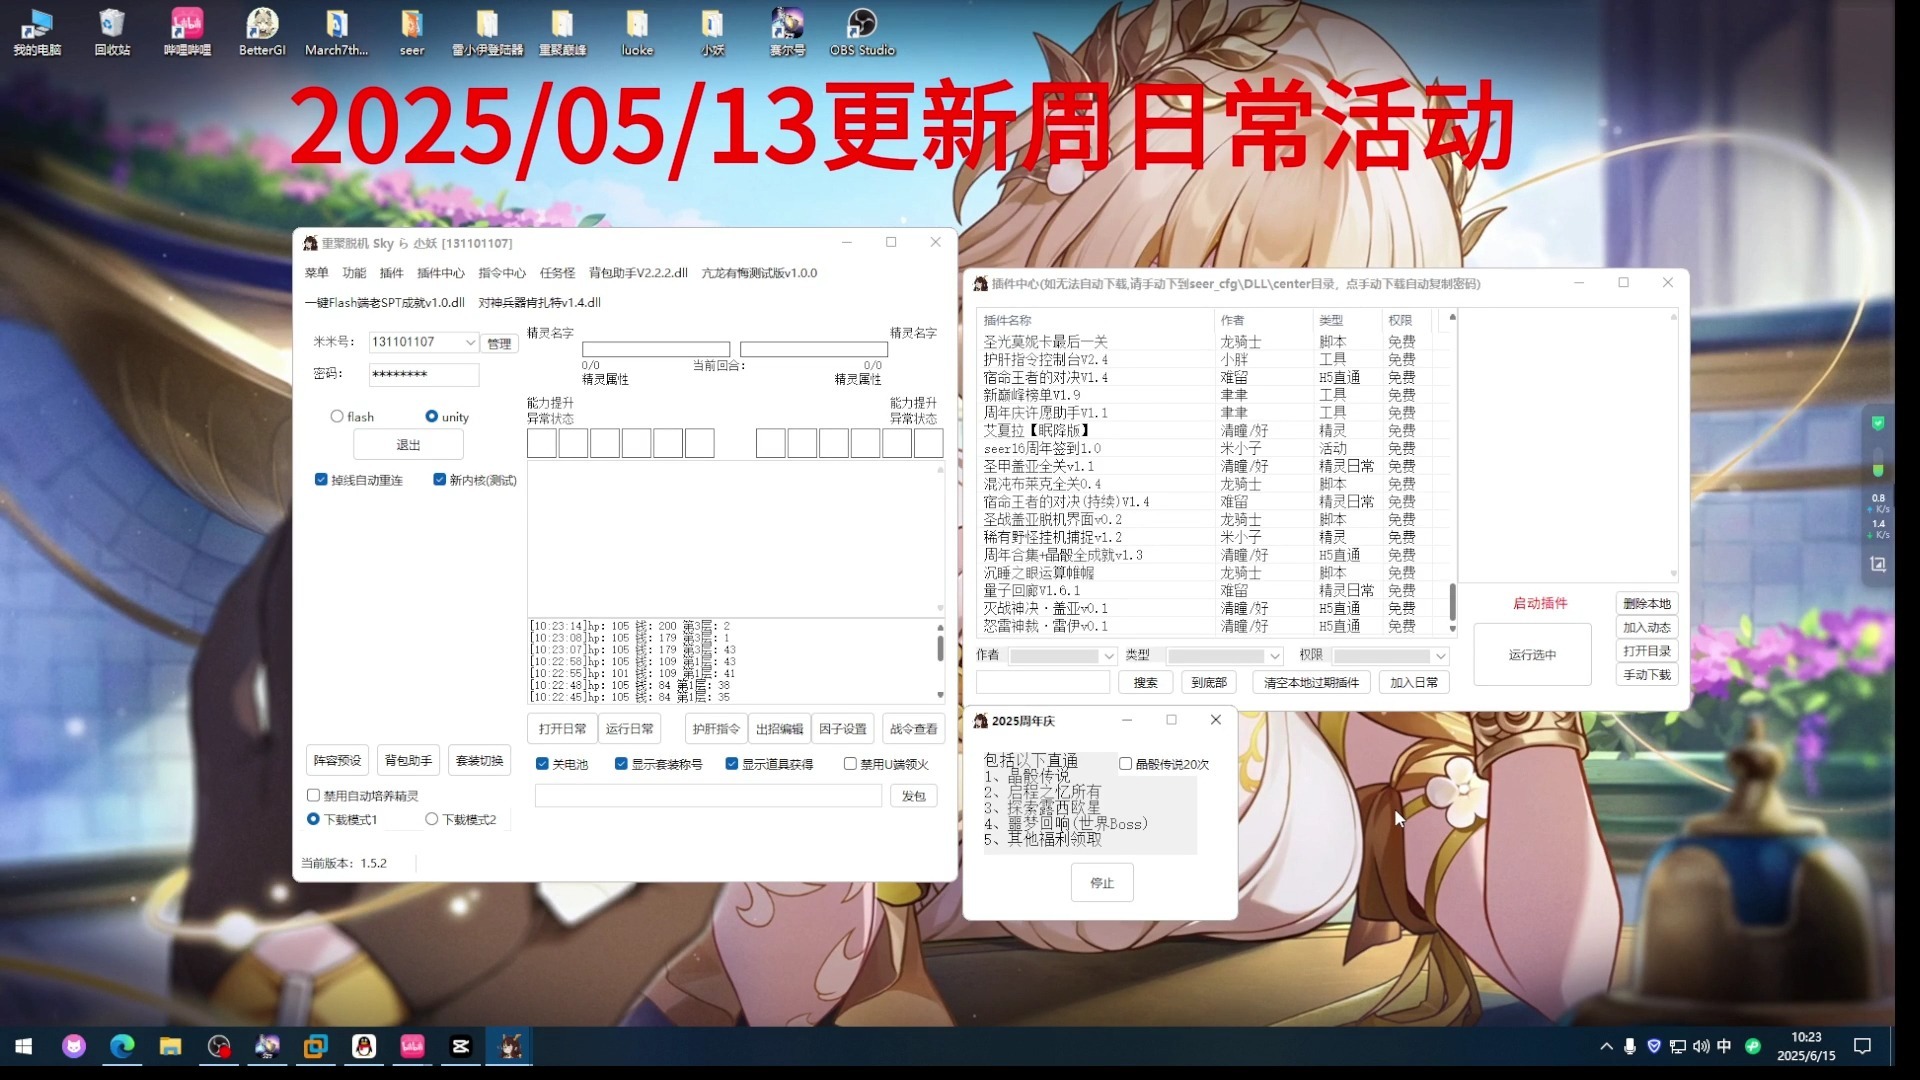Open the 任务怪 menu
Viewport: 1920px width, 1080px height.
coord(557,273)
